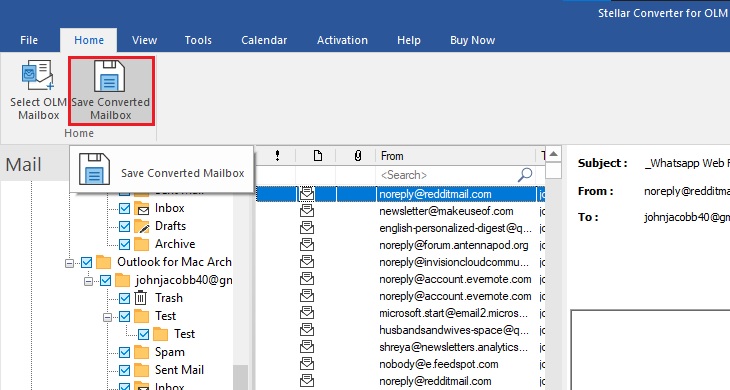Viewport: 730px width, 390px height.
Task: Switch to the Home tab
Action: point(89,40)
